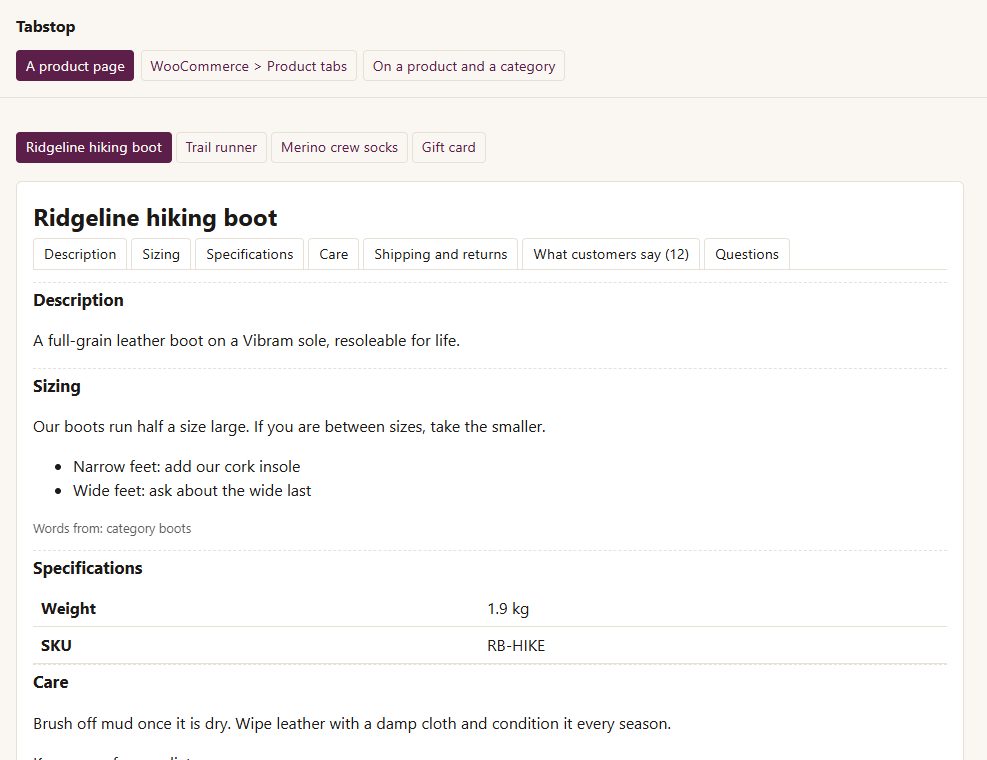Click the Tabstop page title
The width and height of the screenshot is (987, 760).
pos(46,26)
